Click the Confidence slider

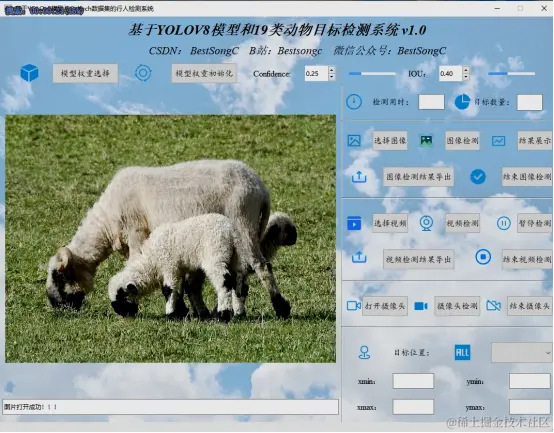[372, 73]
